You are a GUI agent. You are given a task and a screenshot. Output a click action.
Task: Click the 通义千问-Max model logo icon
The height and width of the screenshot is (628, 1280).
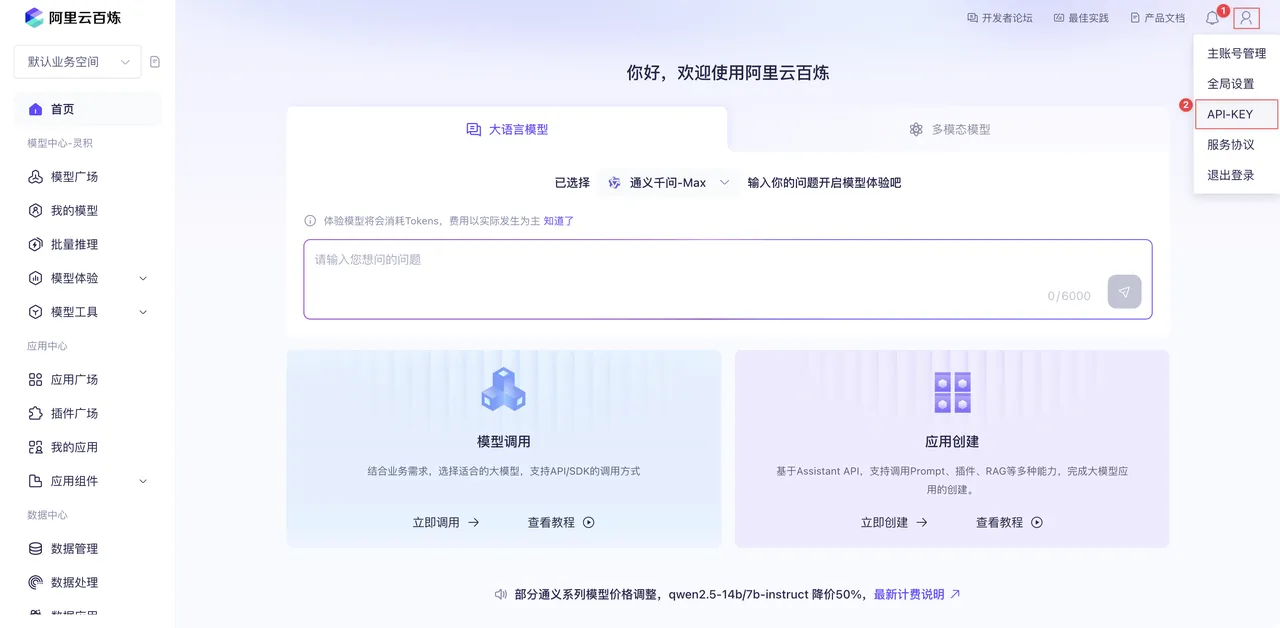[x=614, y=183]
